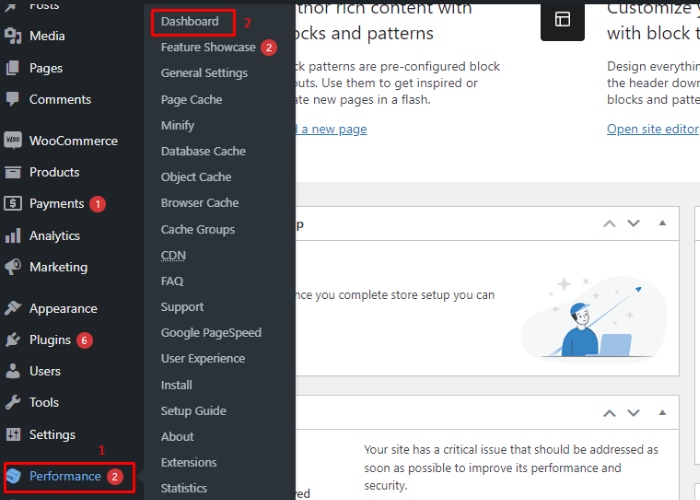Move site health widget down
This screenshot has width=700, height=500.
pyautogui.click(x=633, y=413)
